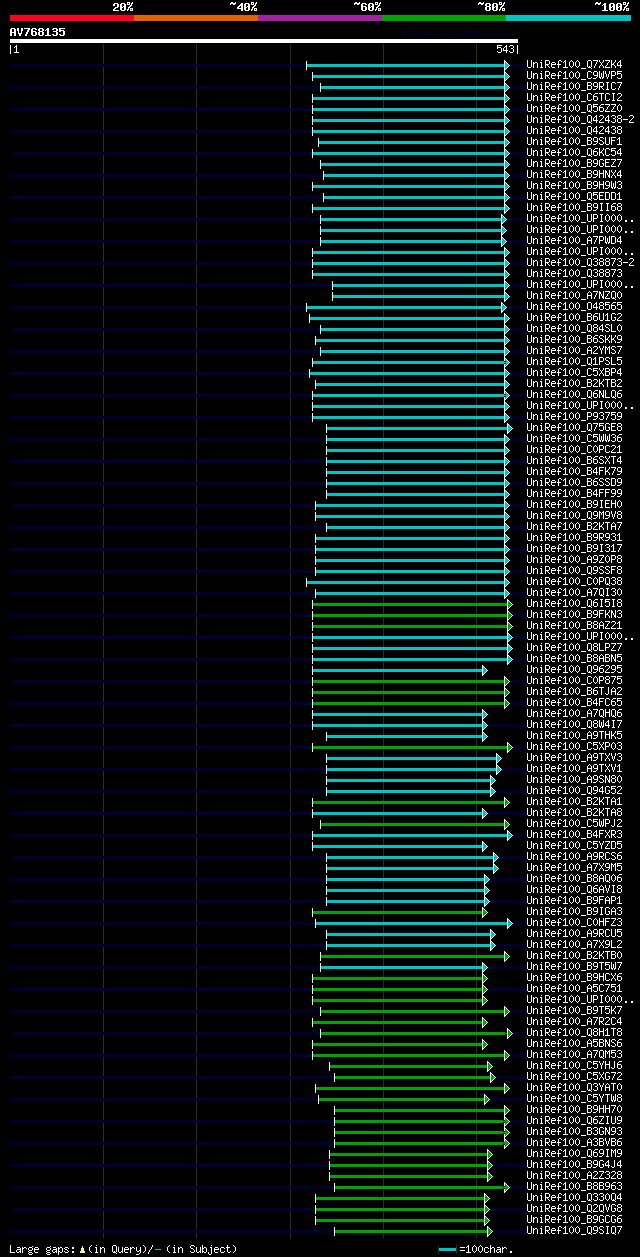Click the UniRef100_A7QI30 label
This screenshot has width=640, height=1257.
[574, 592]
